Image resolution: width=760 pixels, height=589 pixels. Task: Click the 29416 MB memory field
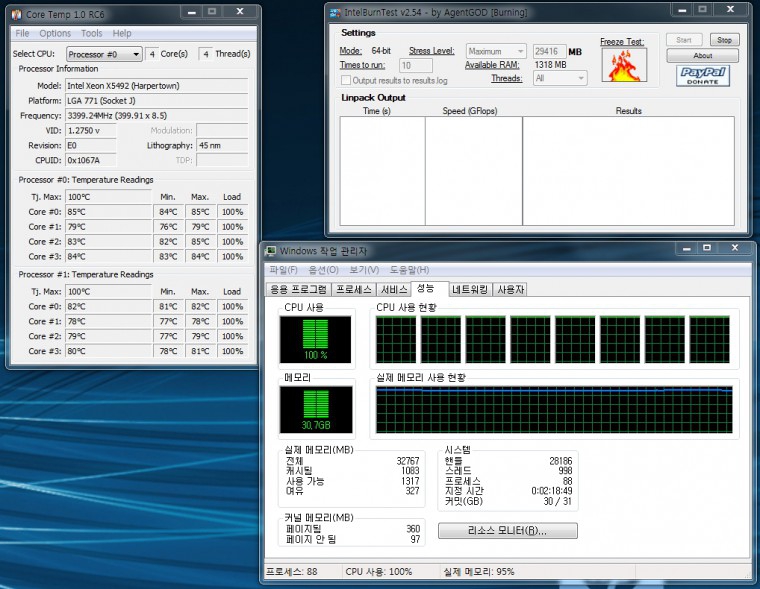[x=549, y=51]
